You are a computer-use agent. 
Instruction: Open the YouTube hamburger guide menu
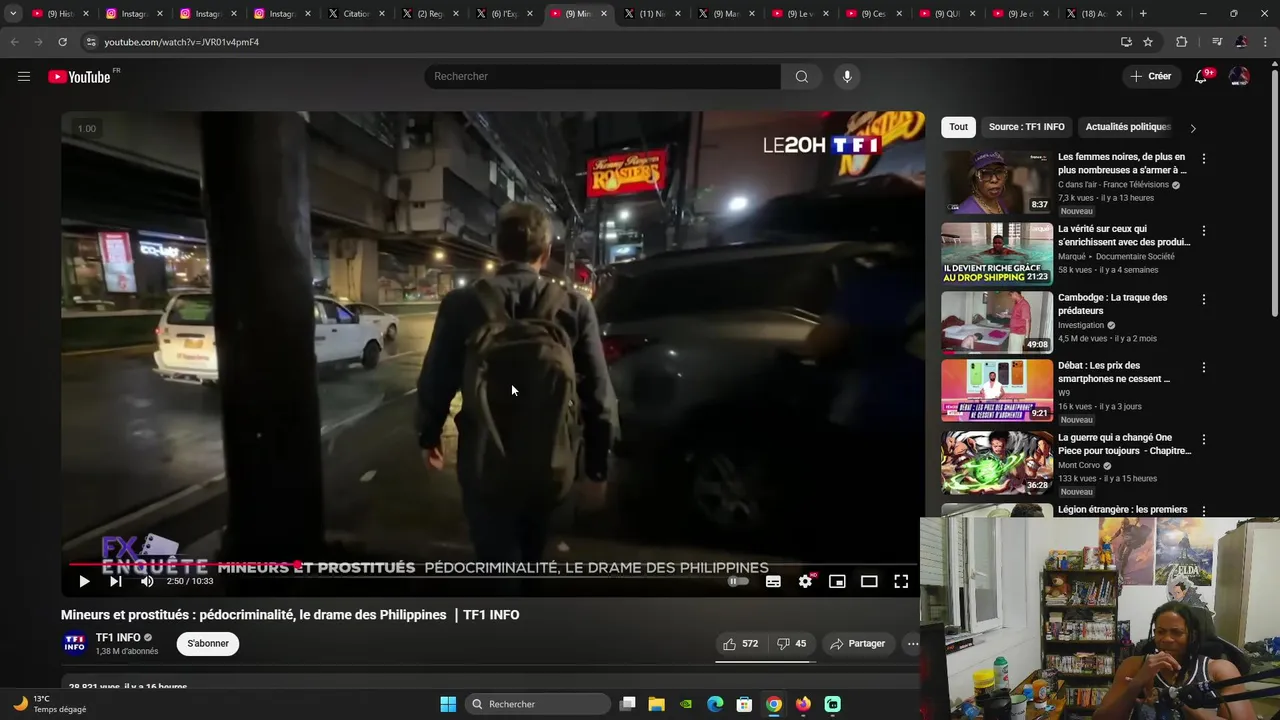click(24, 76)
